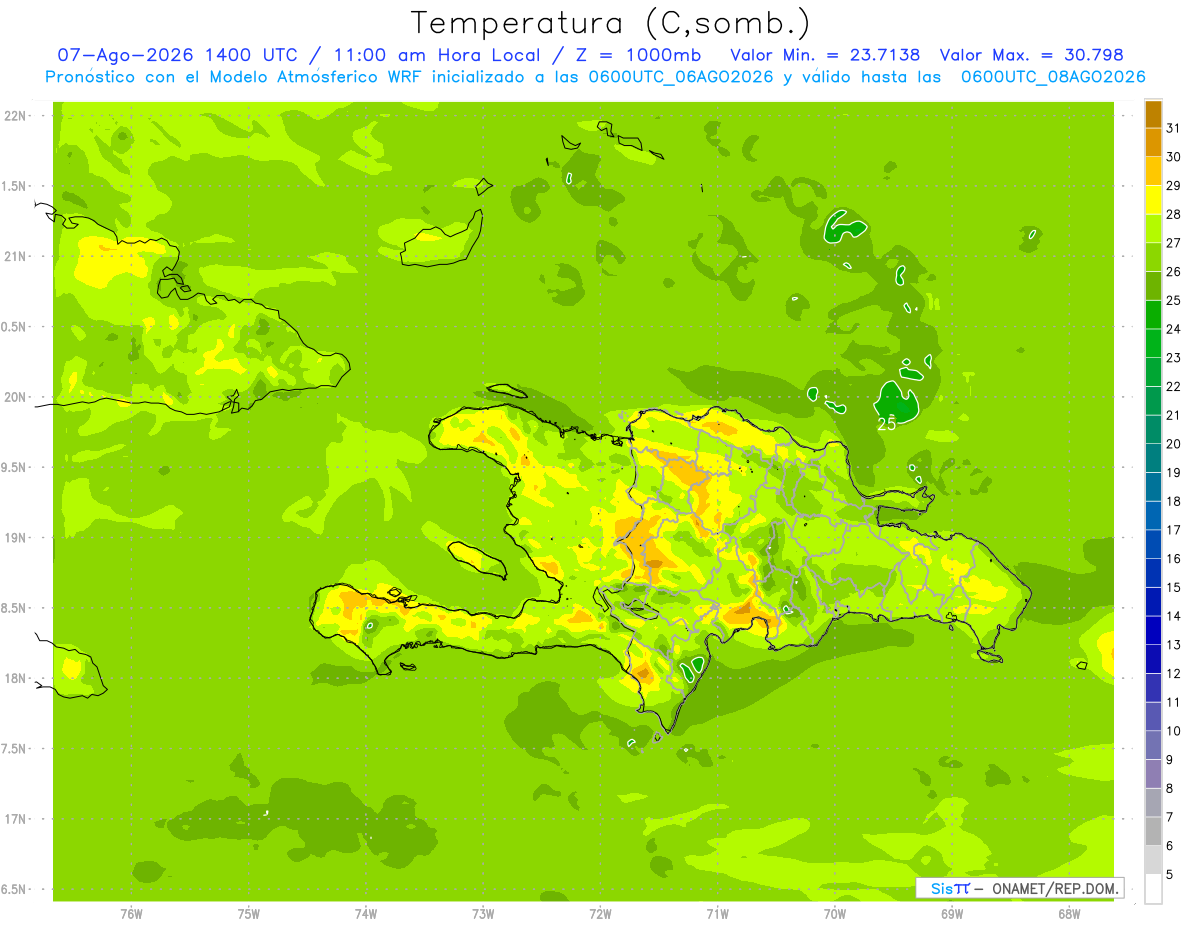The width and height of the screenshot is (1200, 927).
Task: Click the legend value '11'
Action: tap(1173, 702)
